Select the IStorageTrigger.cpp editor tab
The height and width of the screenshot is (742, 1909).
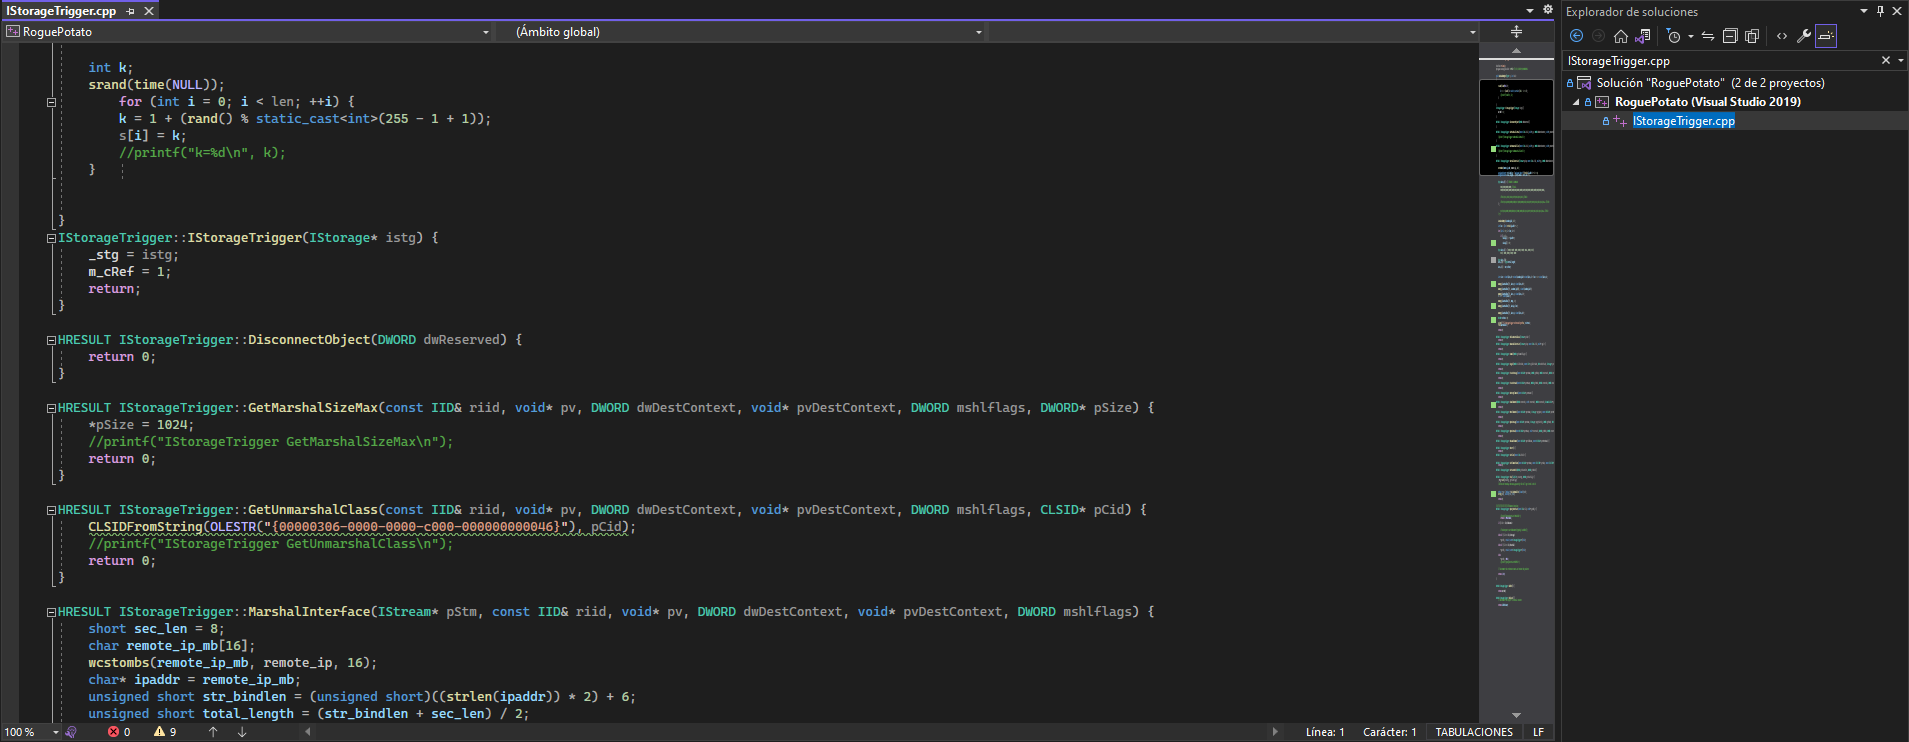click(x=62, y=11)
